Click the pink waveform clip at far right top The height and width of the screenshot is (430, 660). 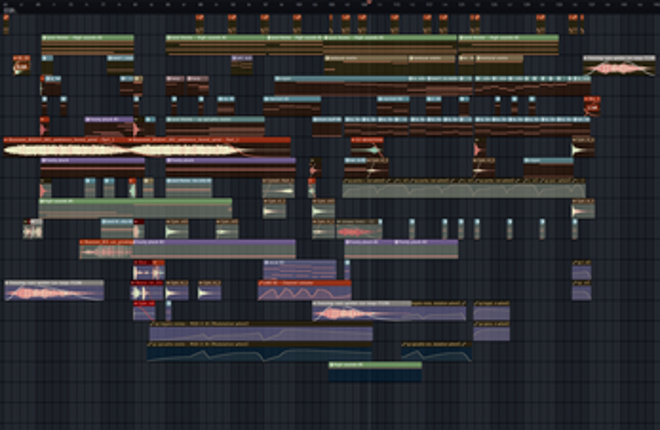620,67
